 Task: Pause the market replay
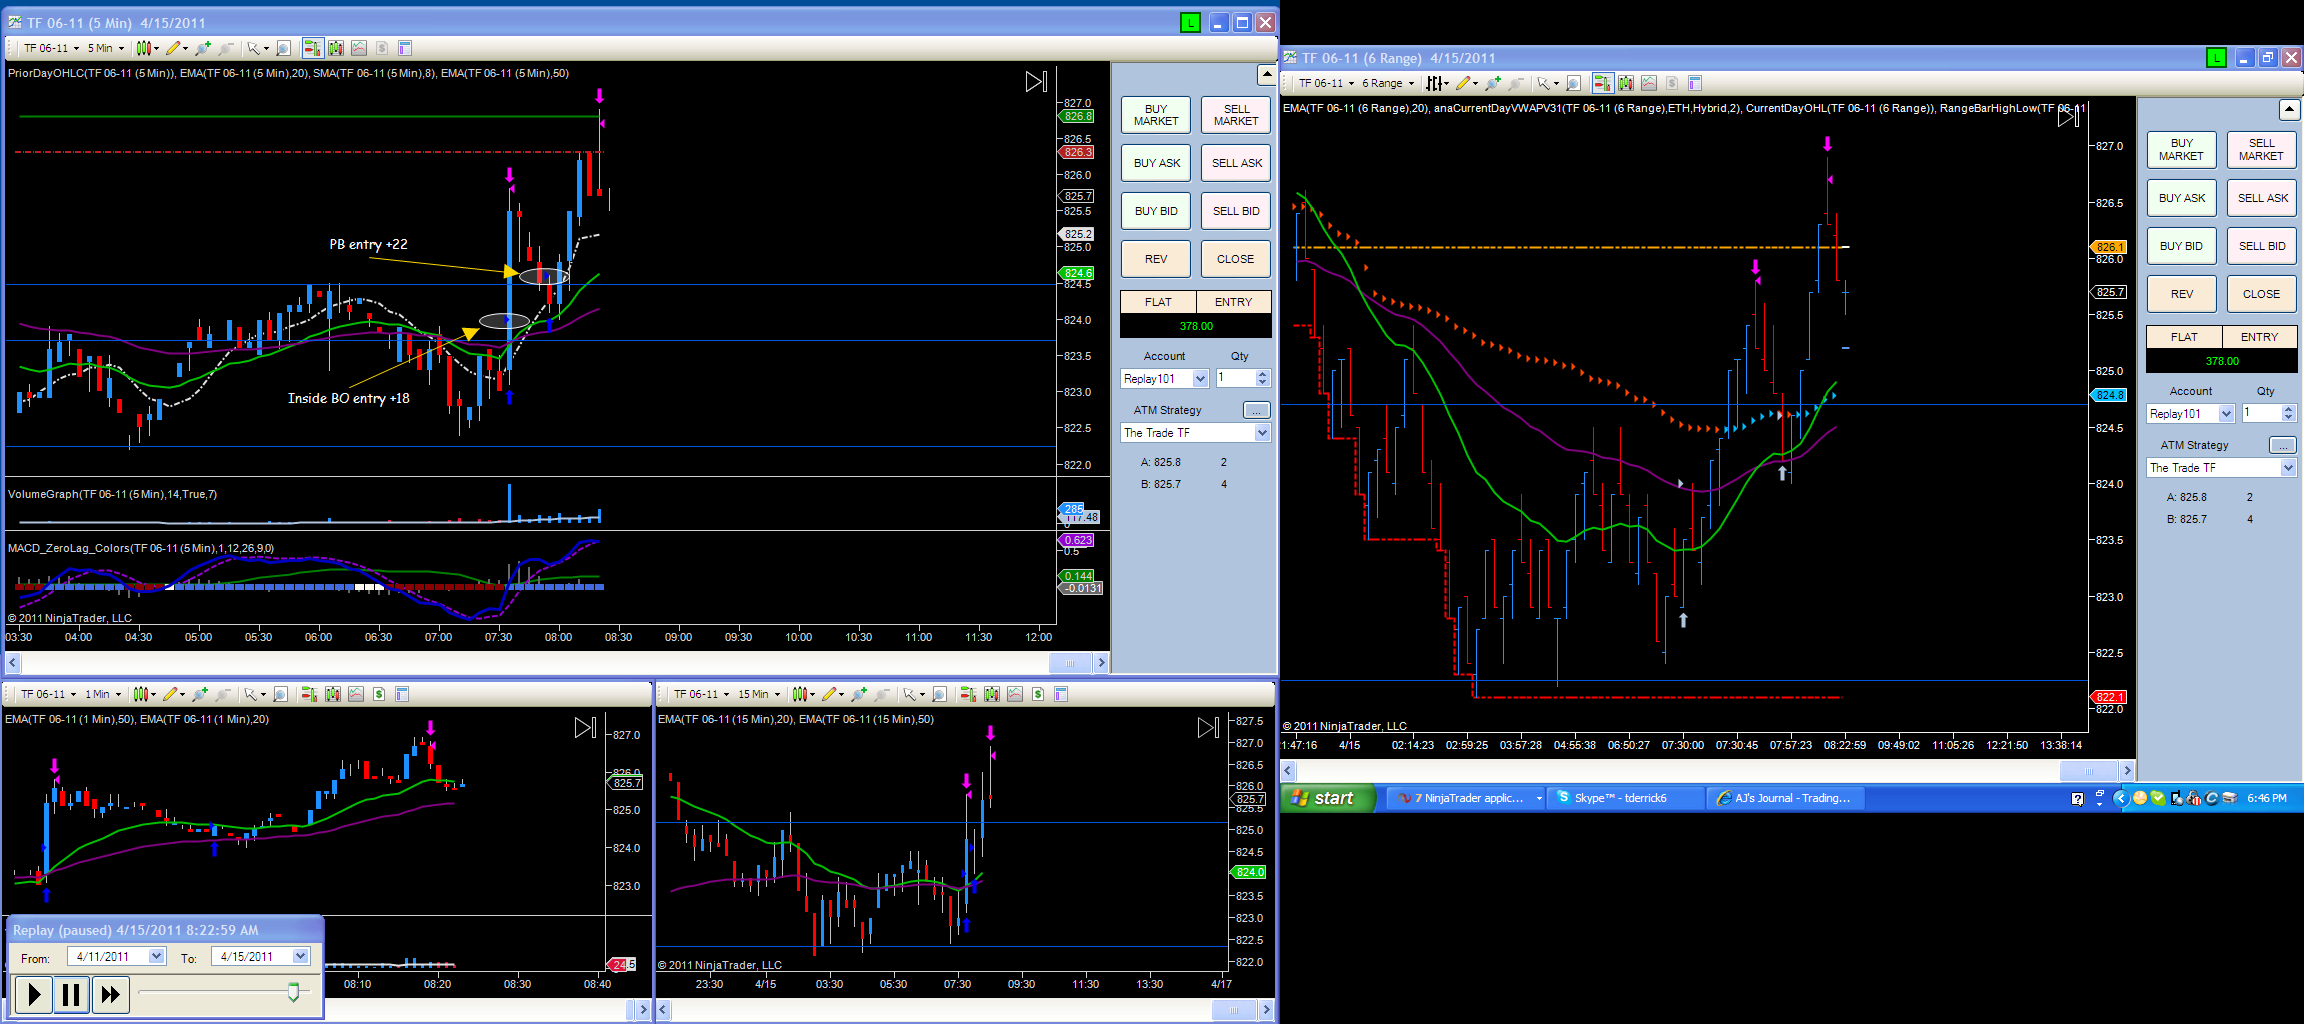coord(71,994)
